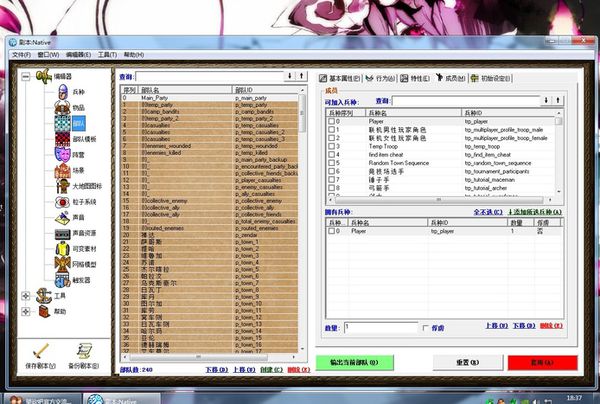Open the 物品 (items) helmet icon

tap(62, 108)
